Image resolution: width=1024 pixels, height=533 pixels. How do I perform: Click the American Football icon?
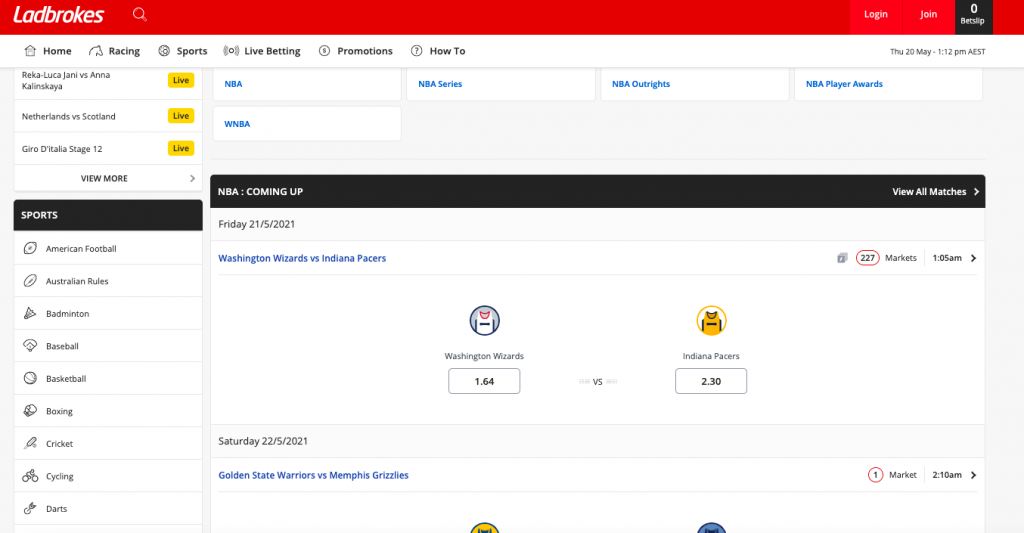[30, 248]
